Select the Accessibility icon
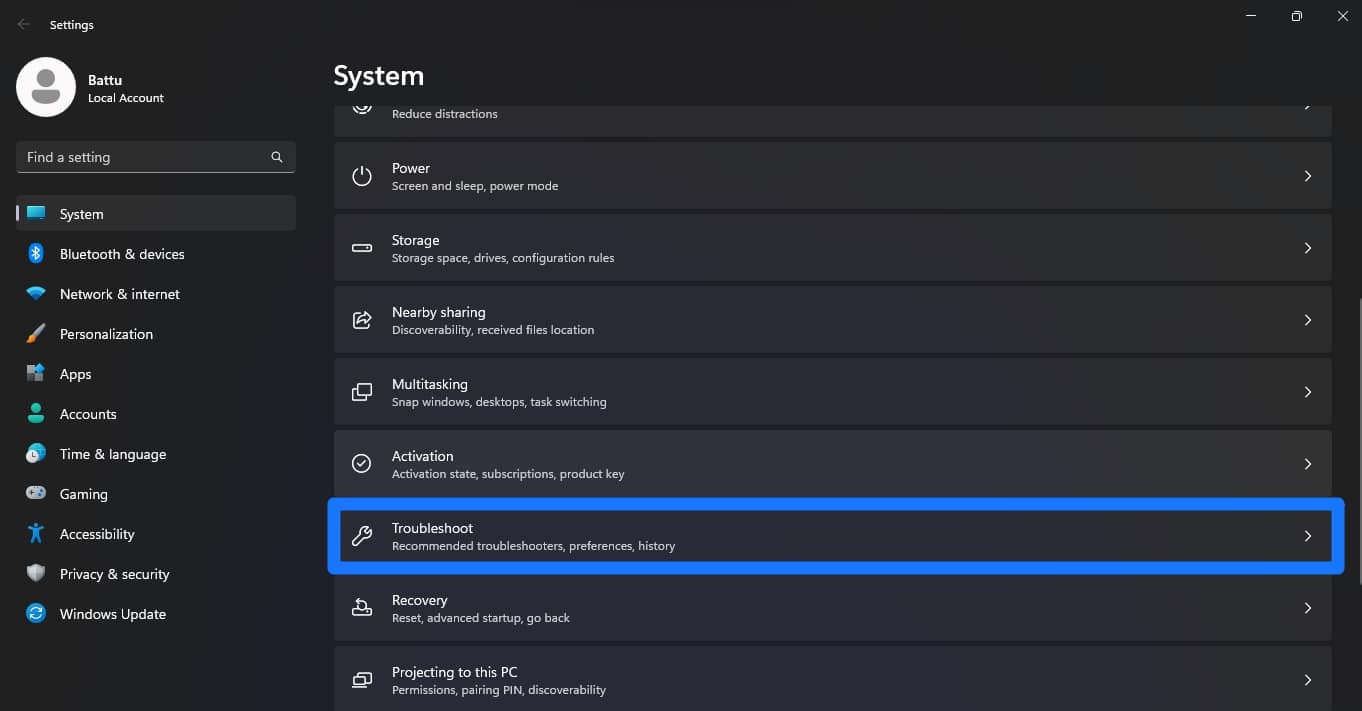This screenshot has height=711, width=1362. click(x=36, y=534)
